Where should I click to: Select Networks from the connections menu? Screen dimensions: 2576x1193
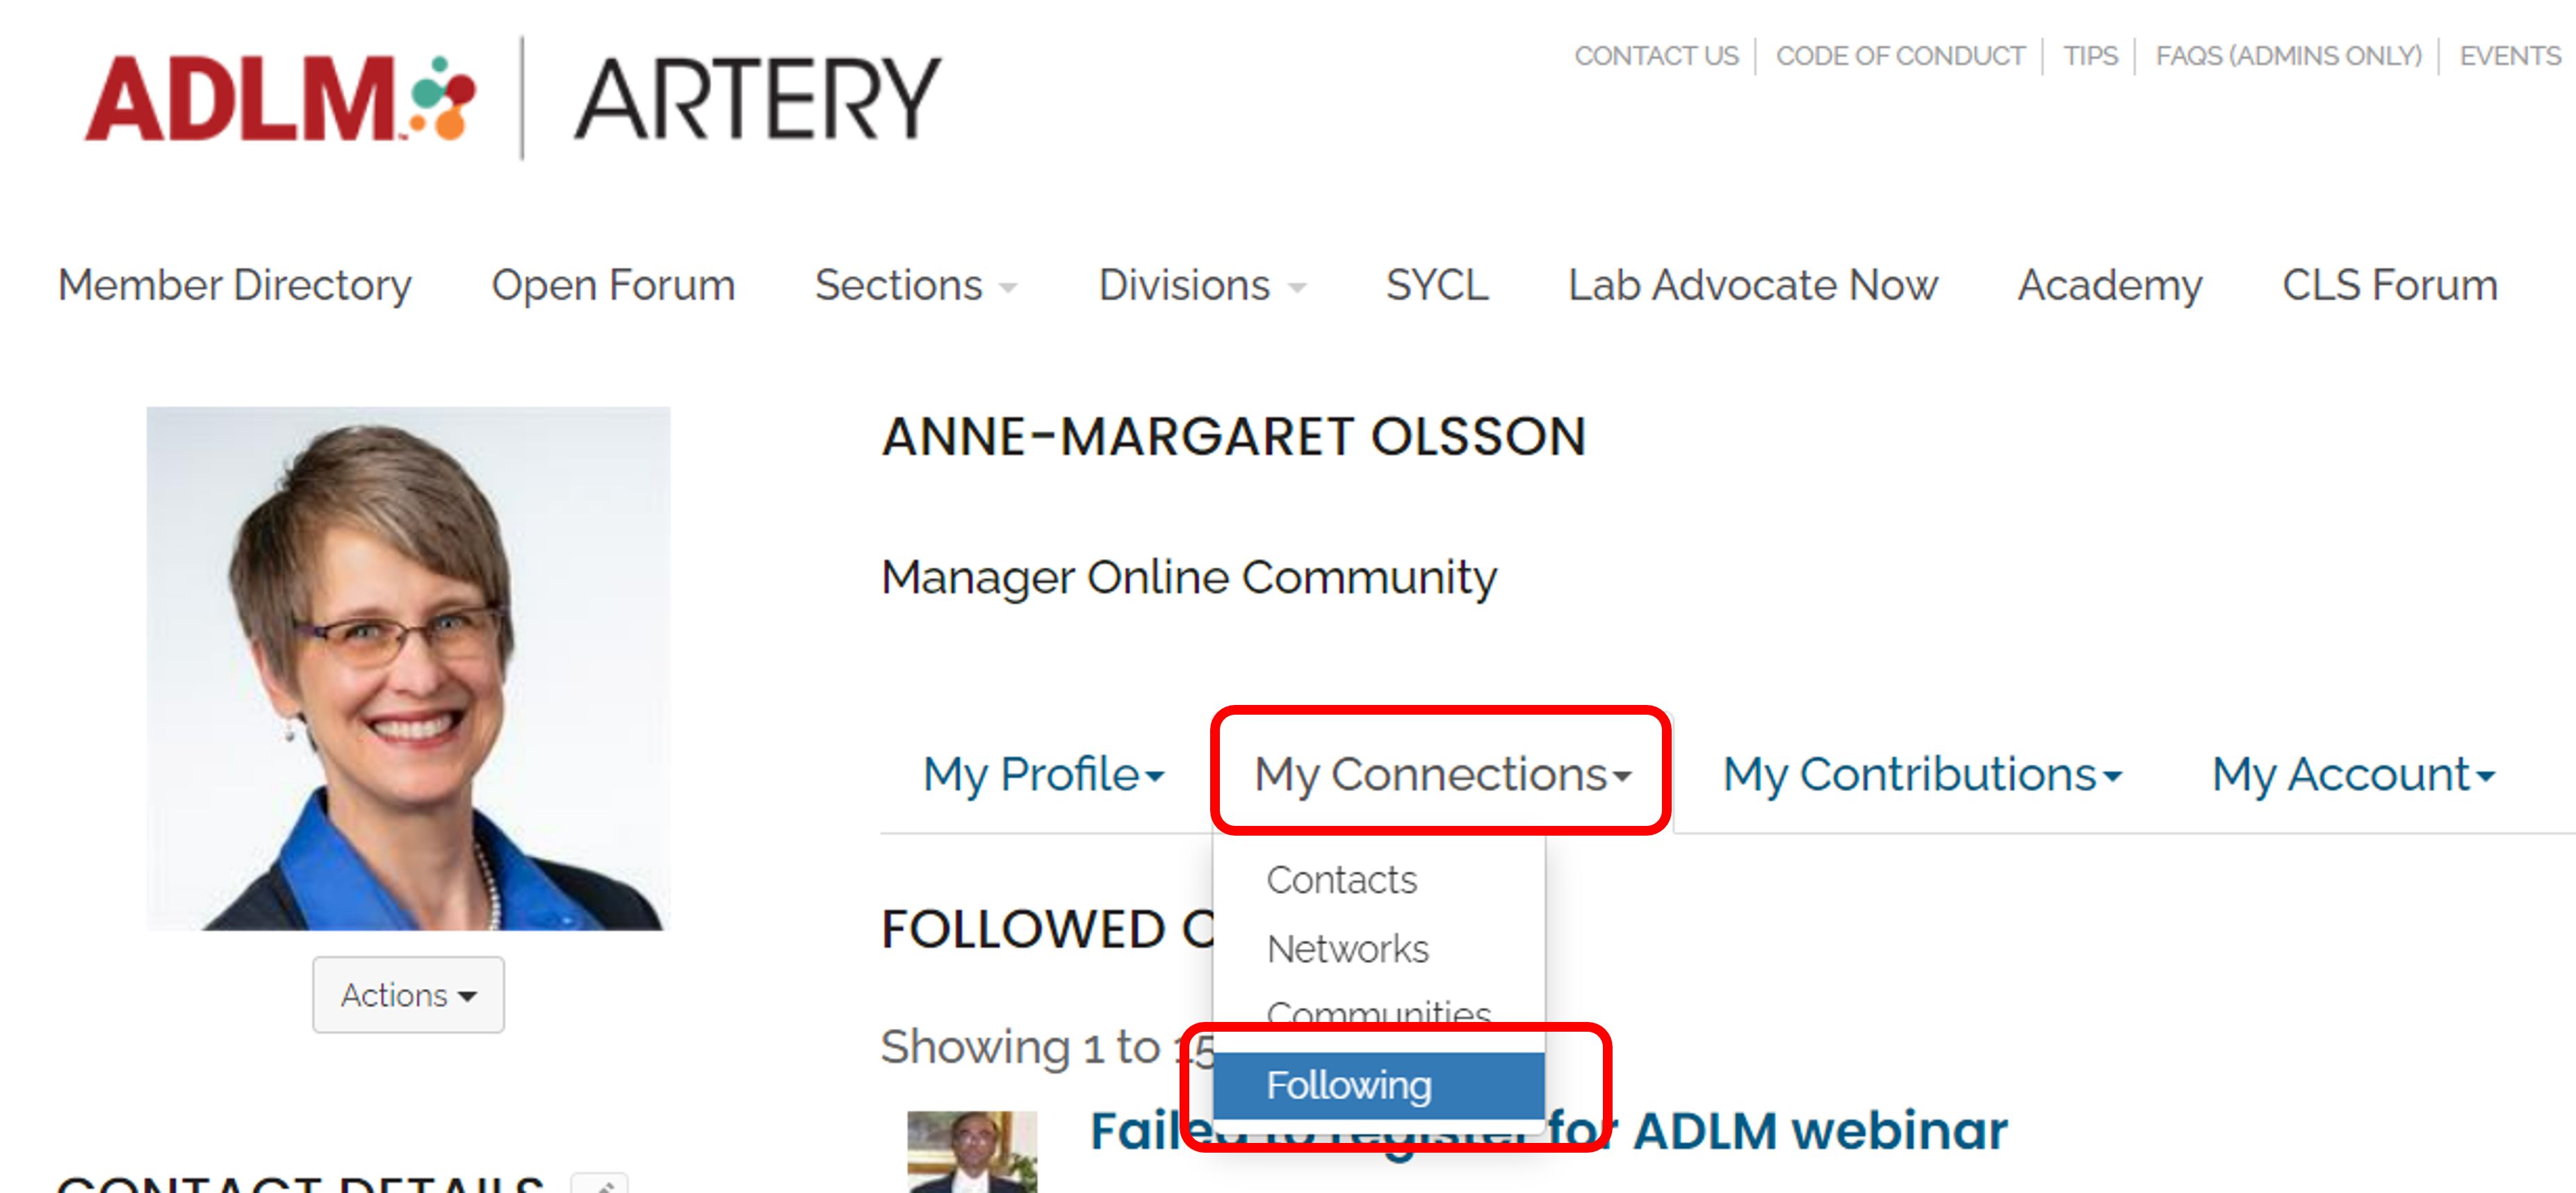tap(1347, 948)
